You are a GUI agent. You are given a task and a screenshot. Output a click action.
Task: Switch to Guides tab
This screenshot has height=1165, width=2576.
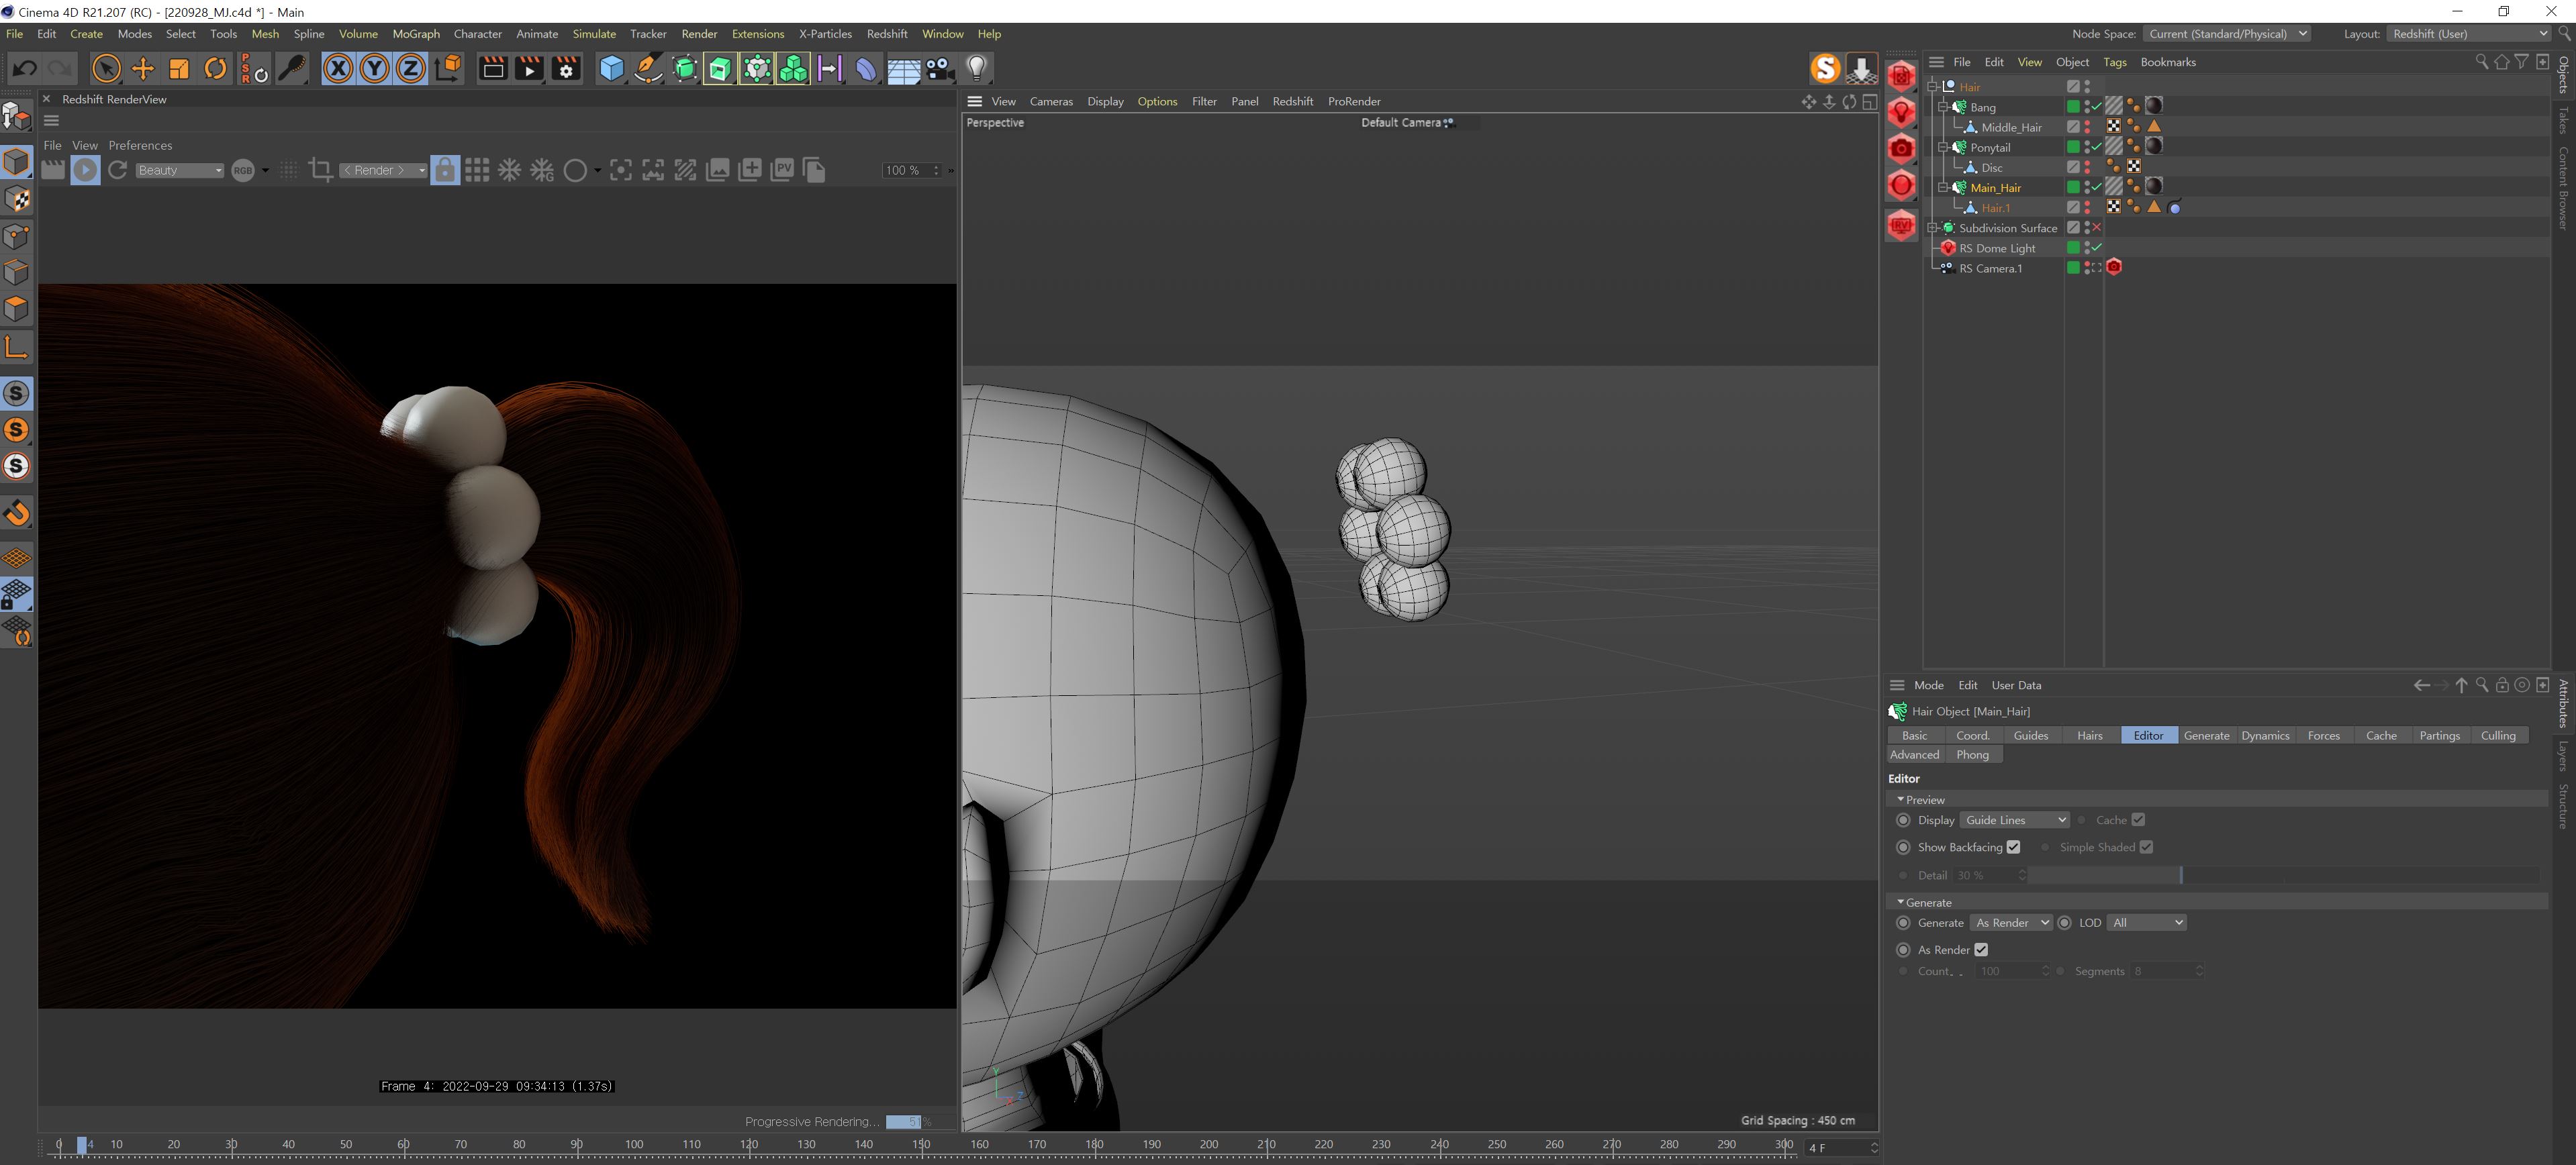point(2030,735)
